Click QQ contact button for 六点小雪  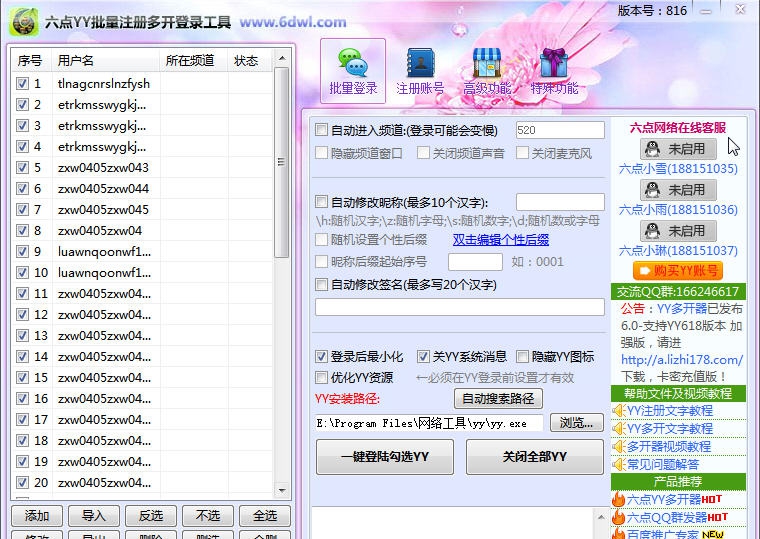[x=678, y=149]
